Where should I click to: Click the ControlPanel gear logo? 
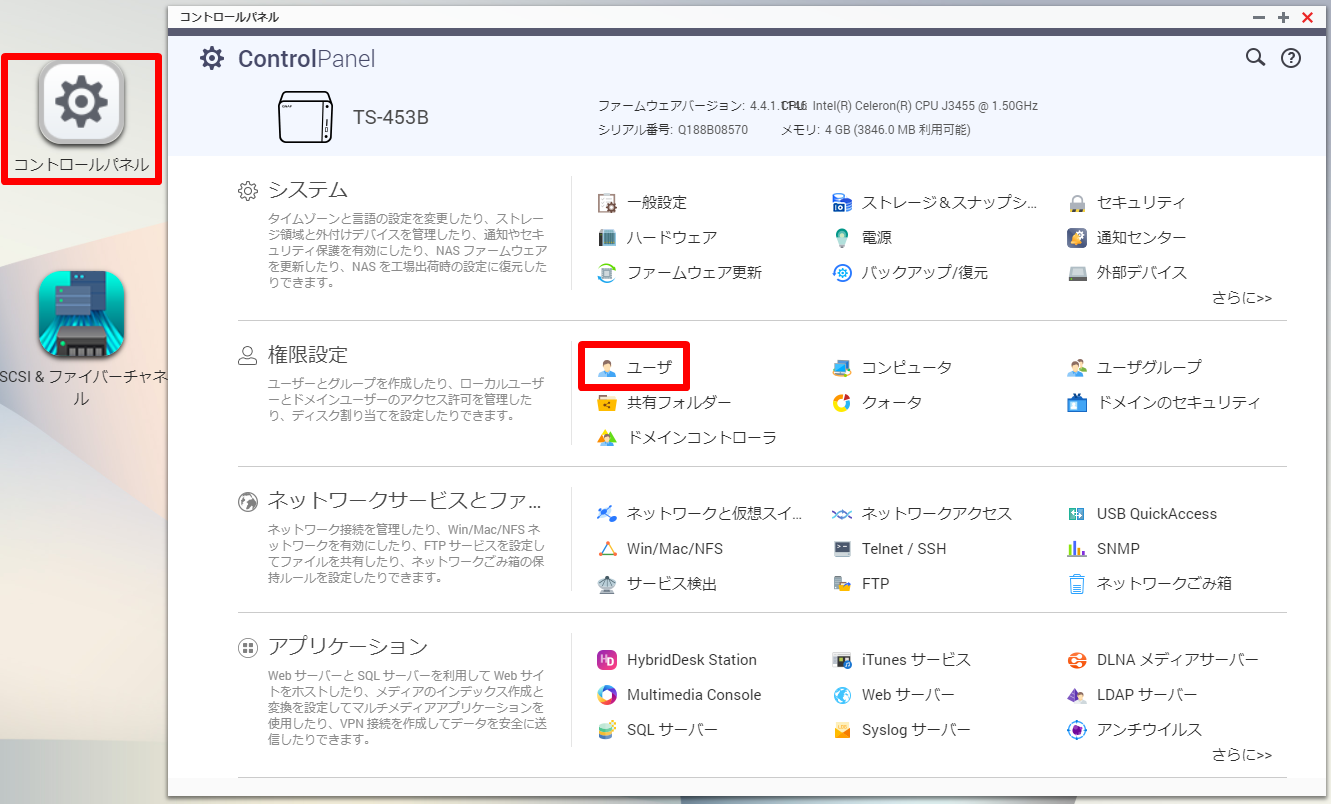click(212, 58)
